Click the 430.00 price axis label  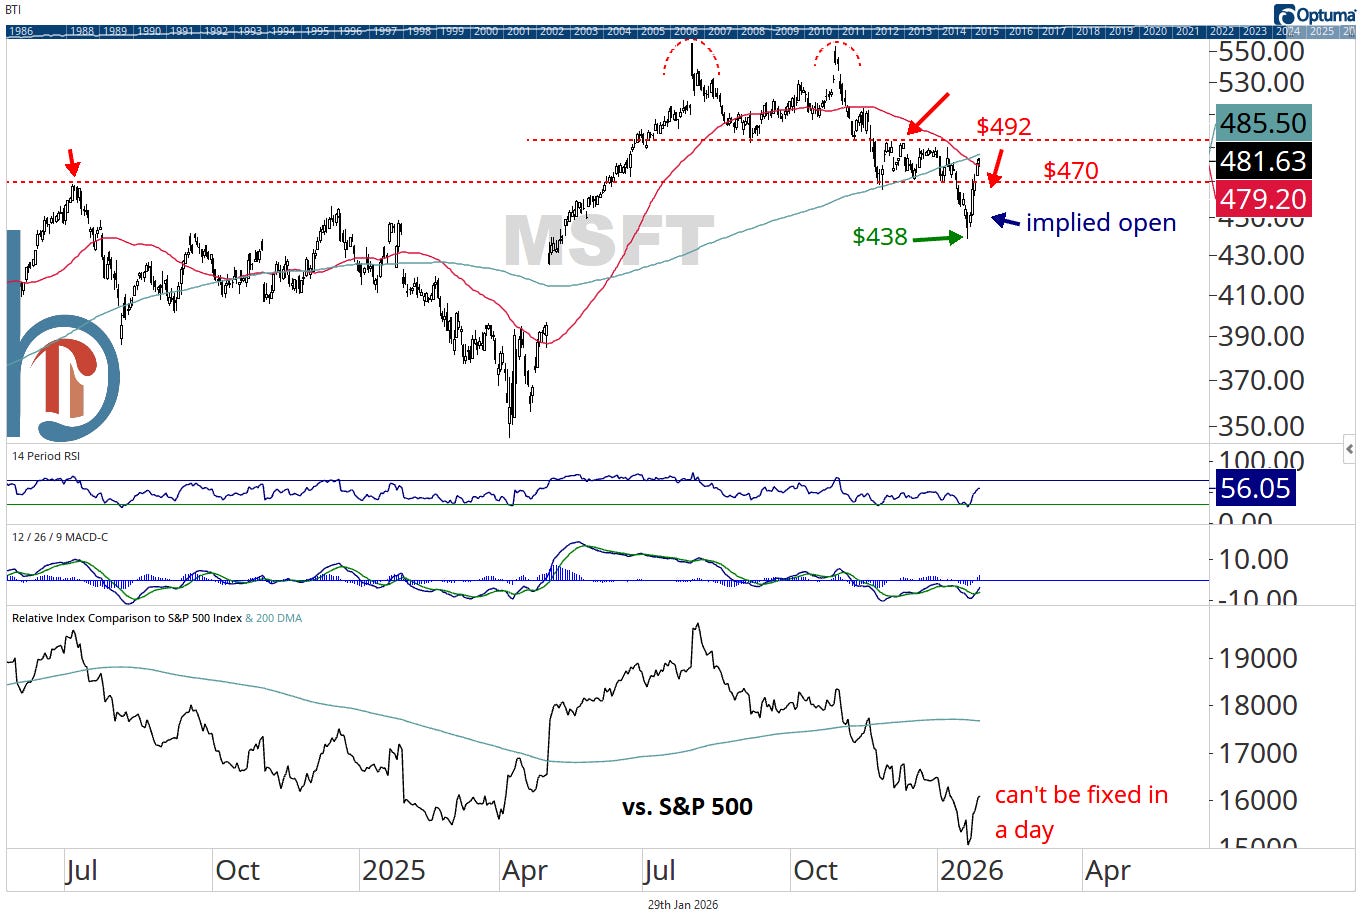point(1261,255)
